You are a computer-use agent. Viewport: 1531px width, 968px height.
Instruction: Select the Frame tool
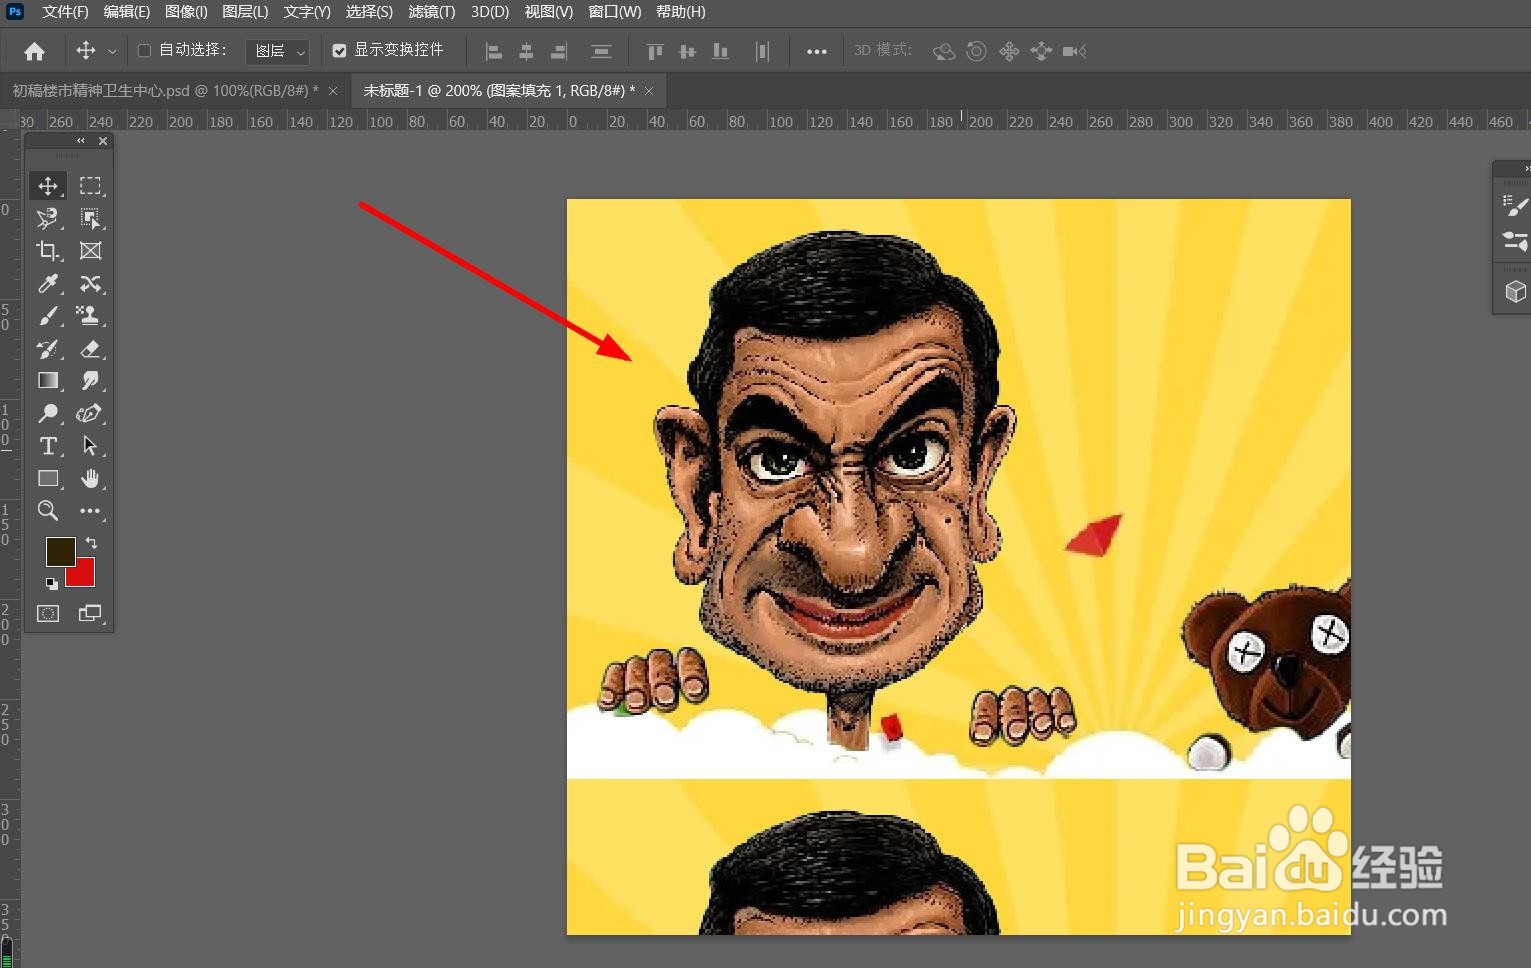91,251
